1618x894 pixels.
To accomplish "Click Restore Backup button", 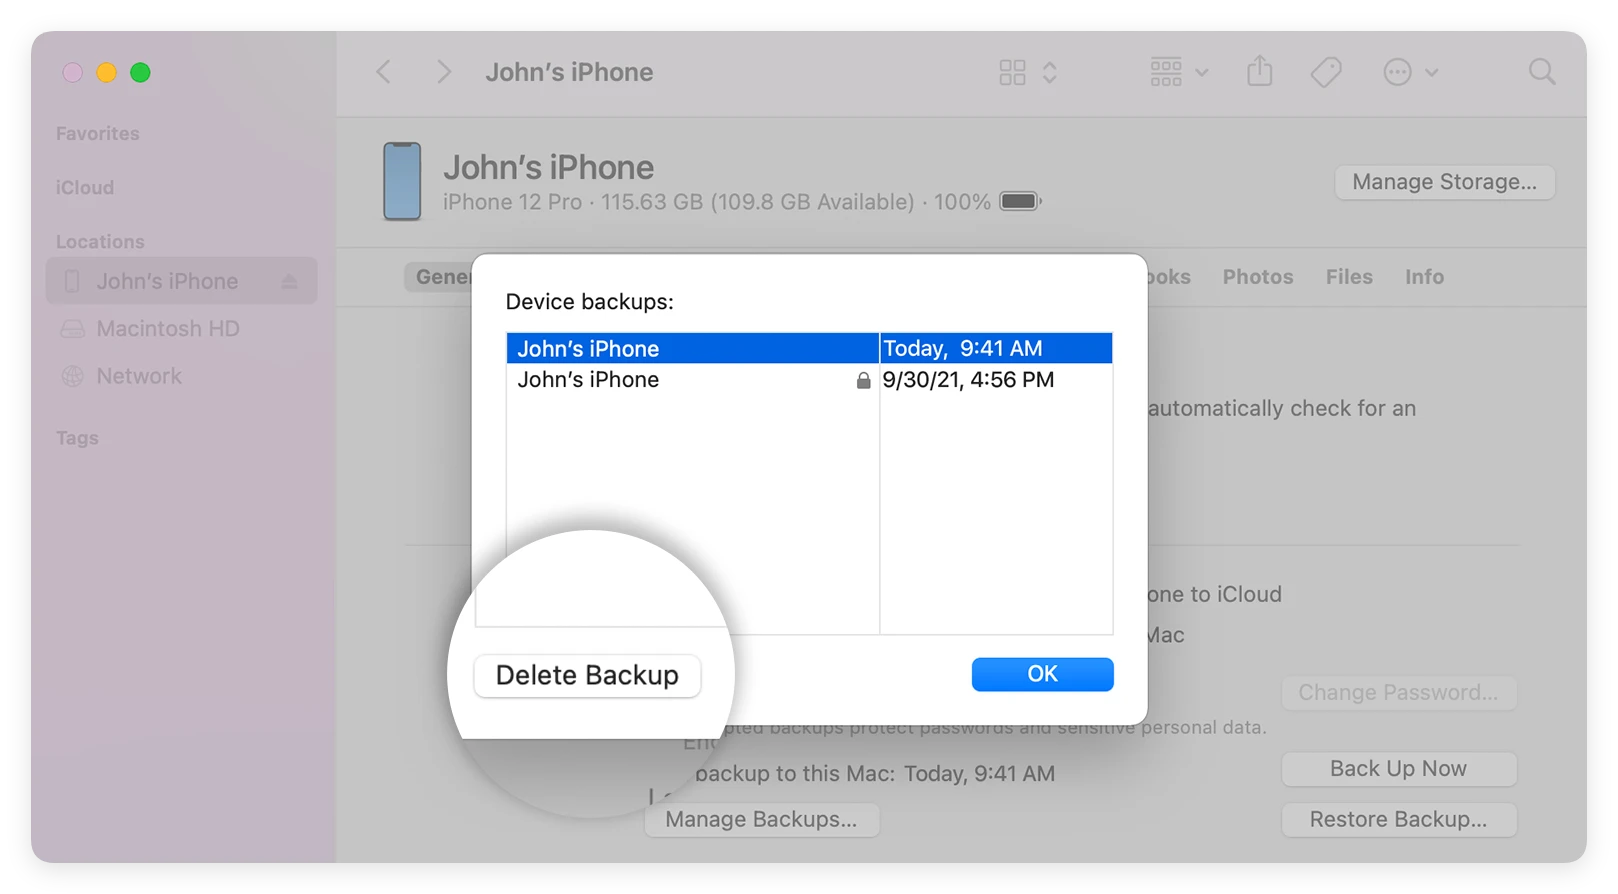I will (1398, 819).
